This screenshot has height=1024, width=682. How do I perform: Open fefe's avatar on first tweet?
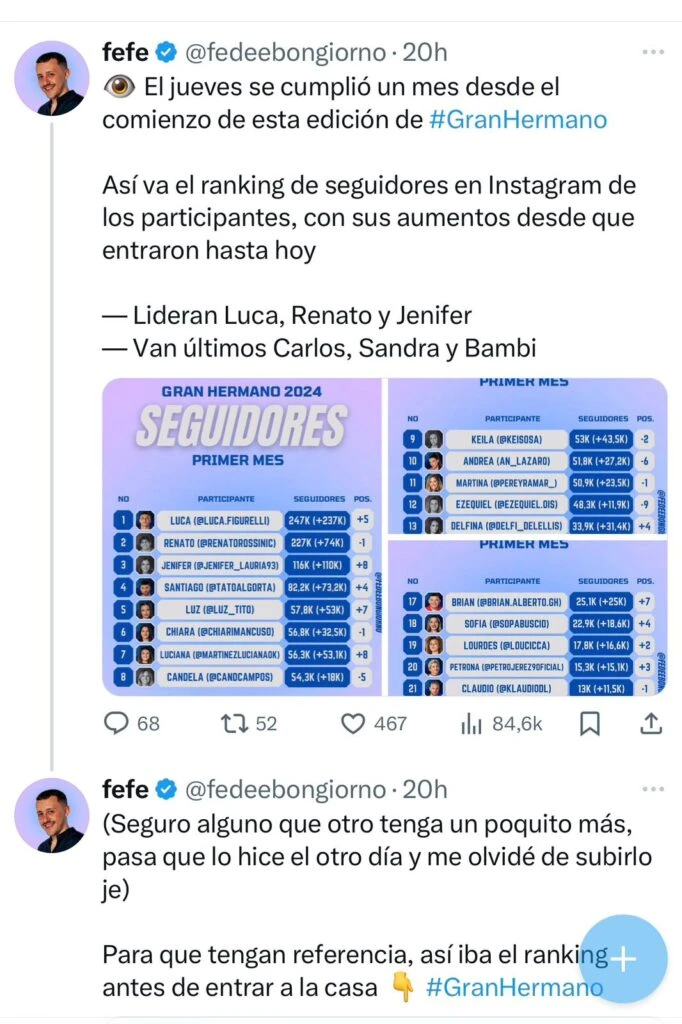(52, 79)
